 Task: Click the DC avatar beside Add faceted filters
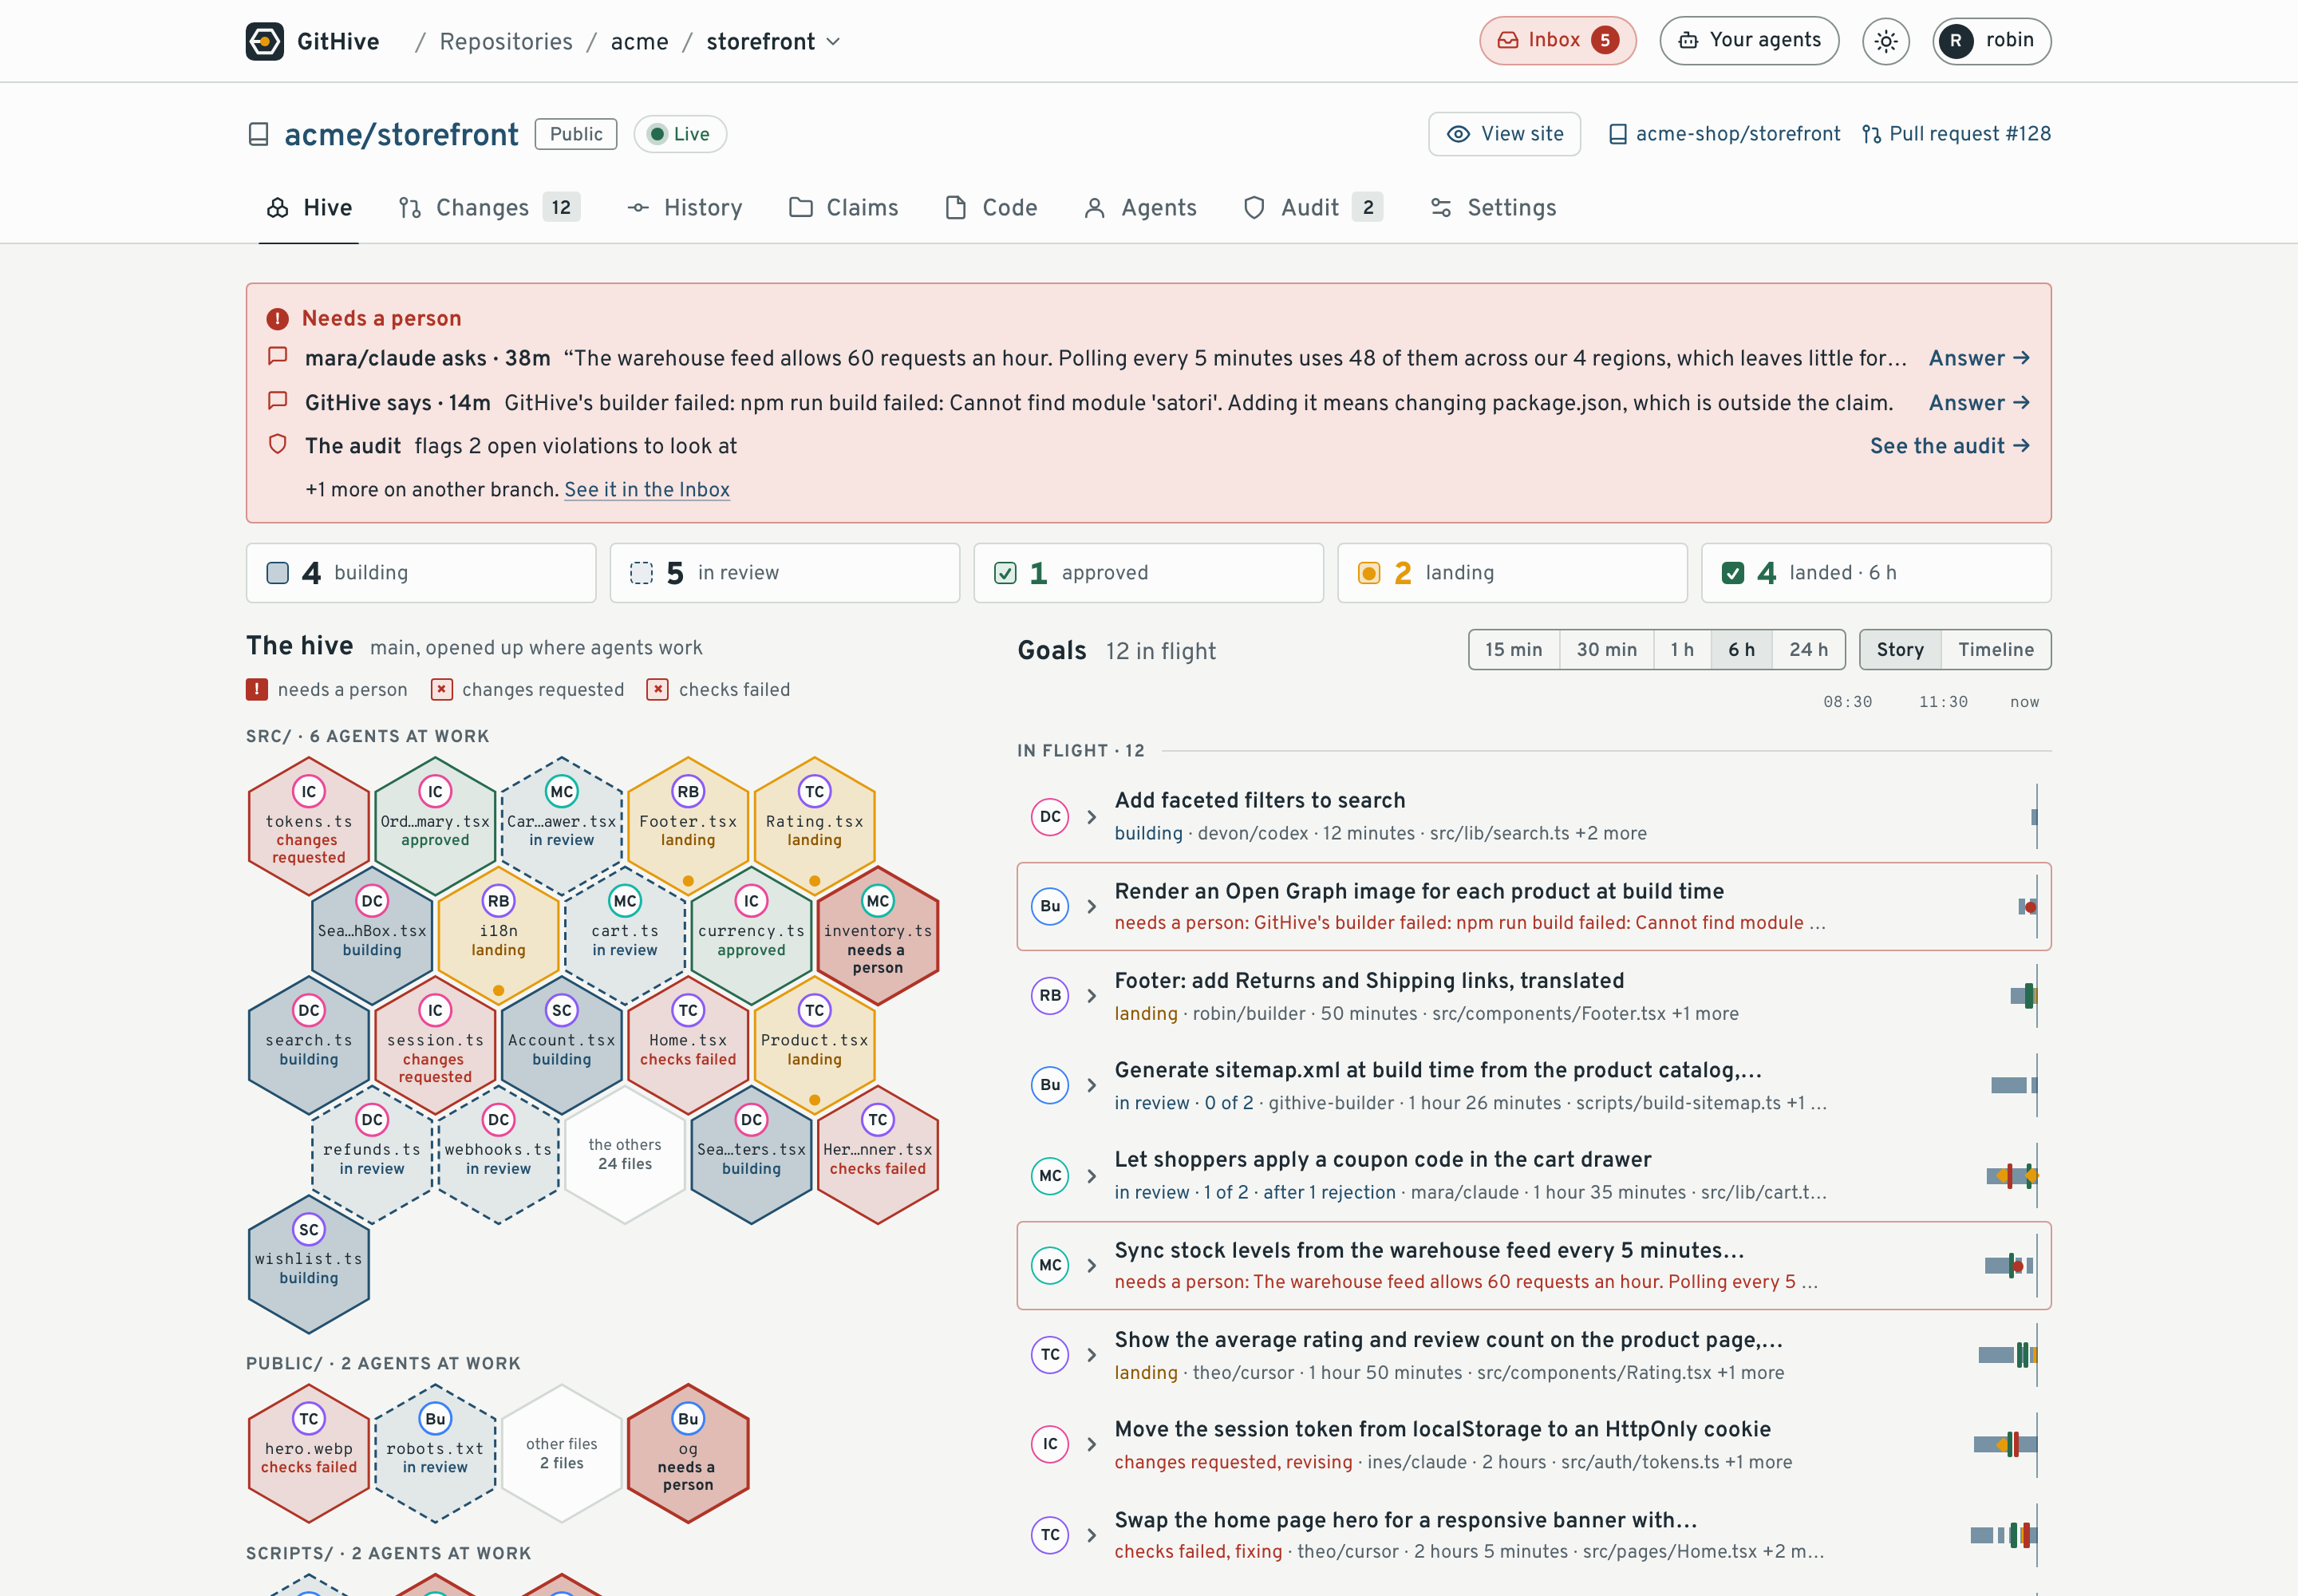click(1050, 816)
